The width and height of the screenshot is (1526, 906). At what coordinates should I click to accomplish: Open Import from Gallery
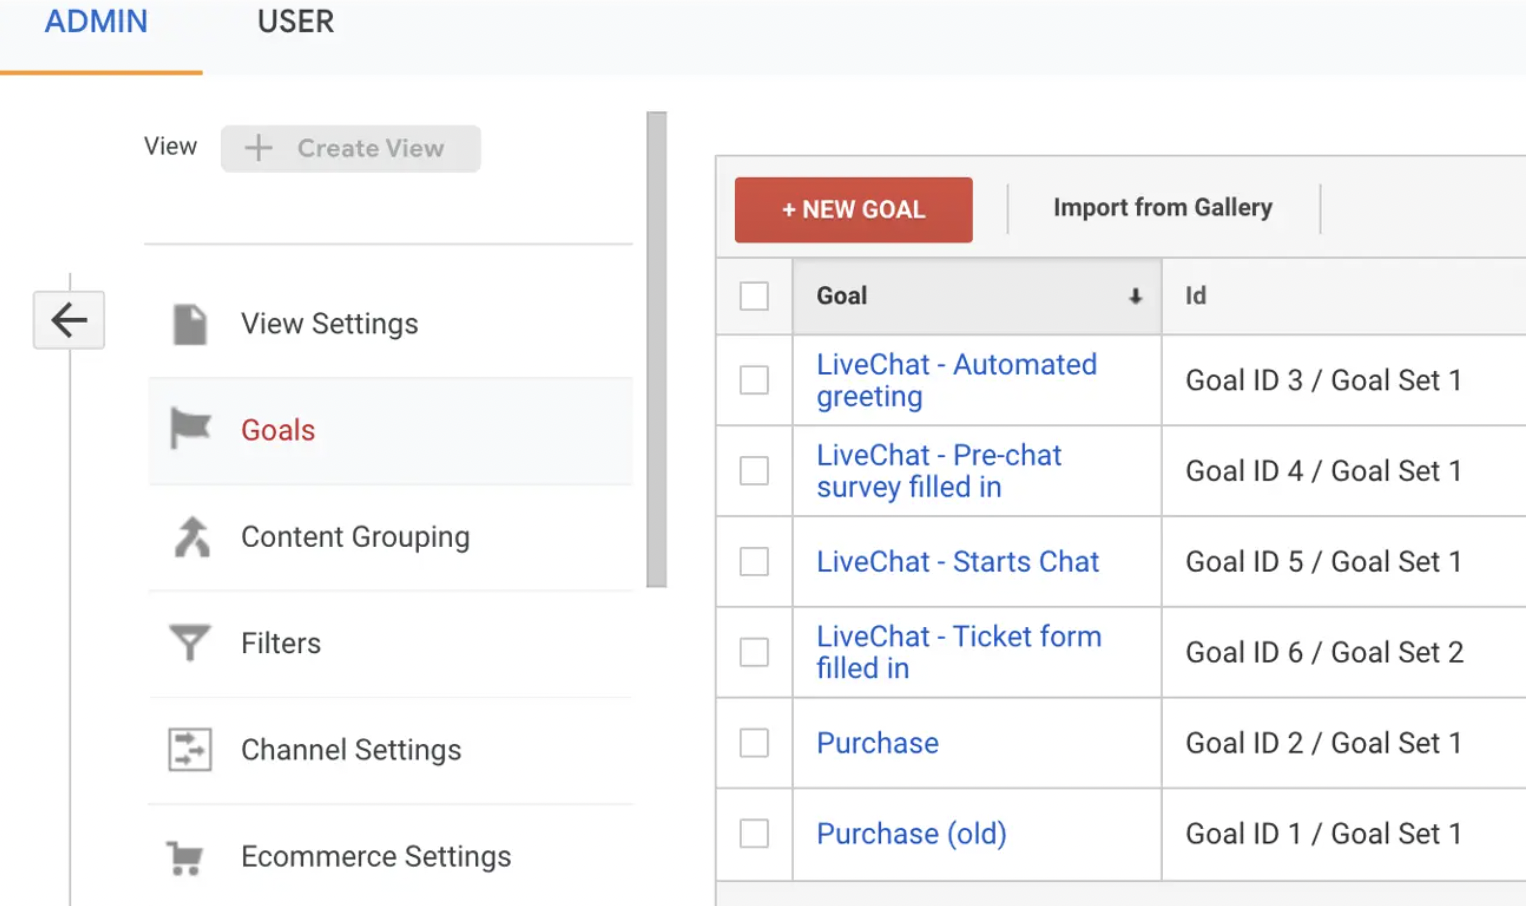pyautogui.click(x=1162, y=208)
